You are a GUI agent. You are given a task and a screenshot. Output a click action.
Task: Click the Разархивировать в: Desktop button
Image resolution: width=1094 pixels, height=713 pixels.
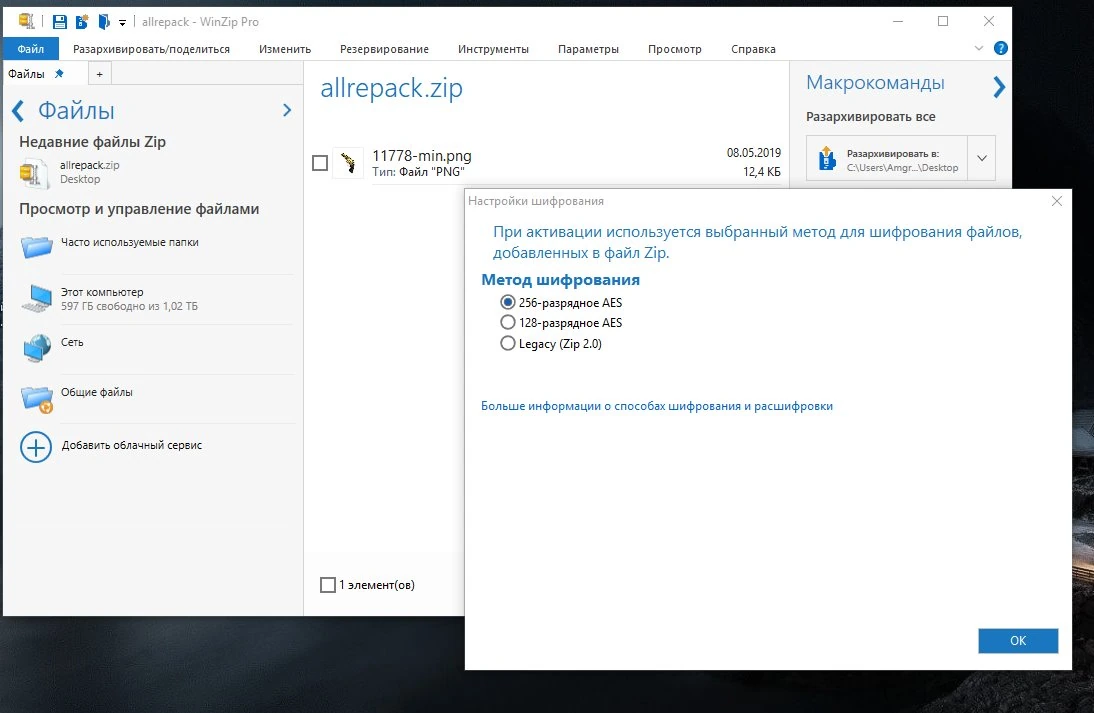pyautogui.click(x=886, y=158)
